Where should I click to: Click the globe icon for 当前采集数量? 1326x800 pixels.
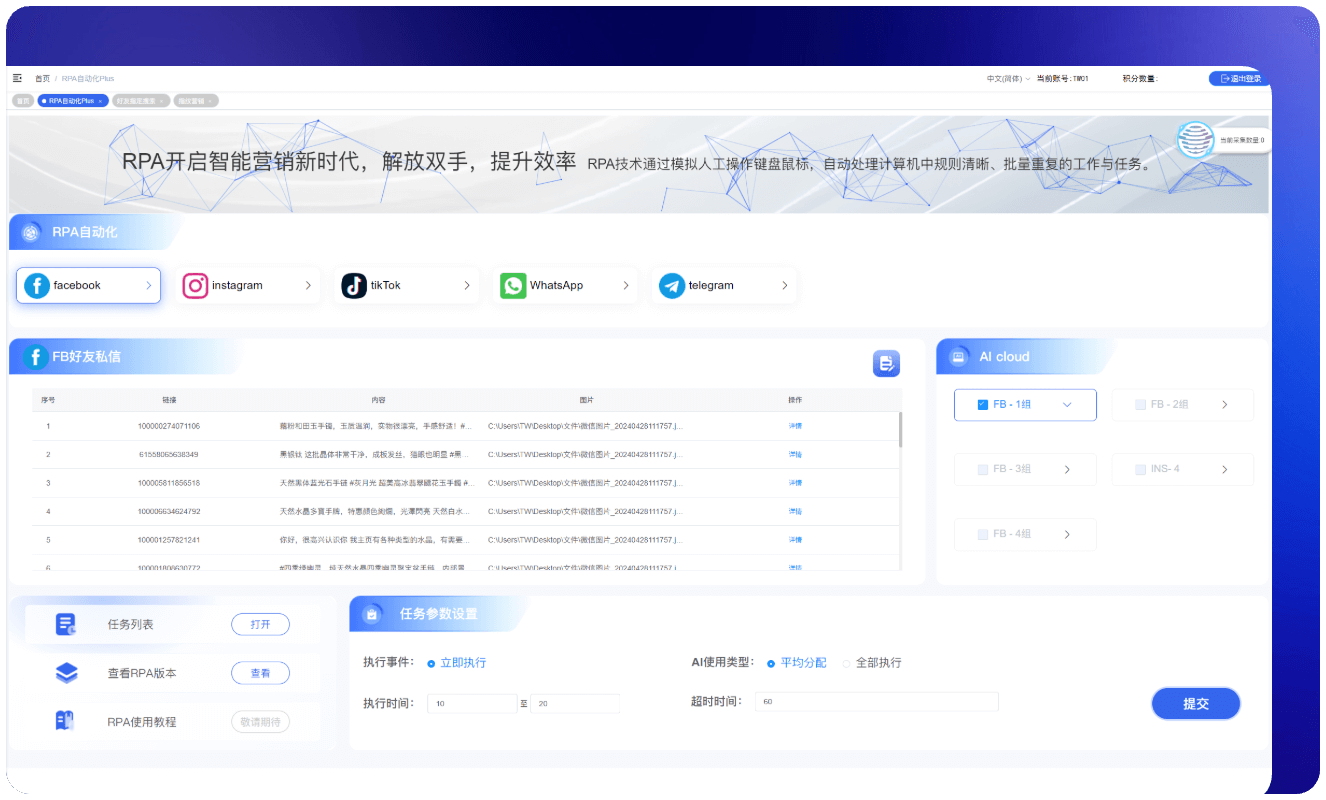point(1195,140)
